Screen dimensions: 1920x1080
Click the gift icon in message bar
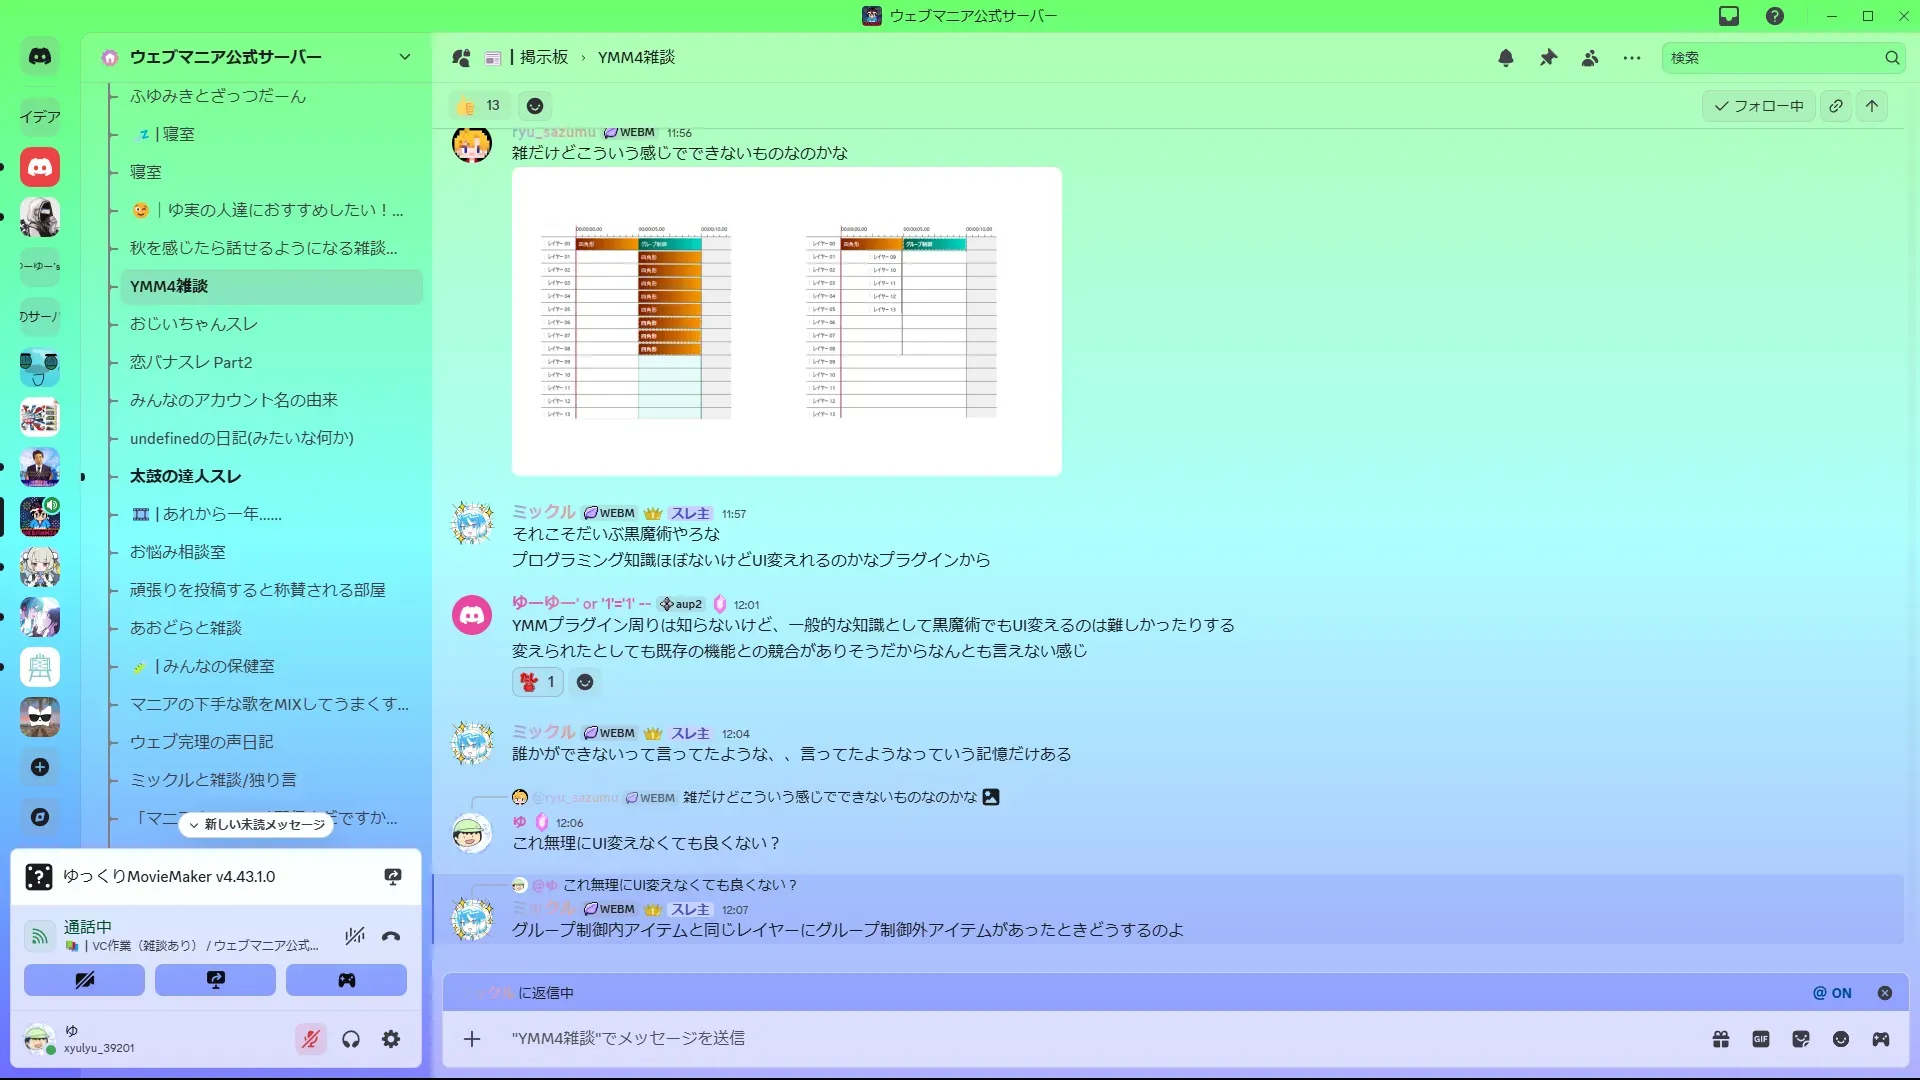[1721, 1039]
